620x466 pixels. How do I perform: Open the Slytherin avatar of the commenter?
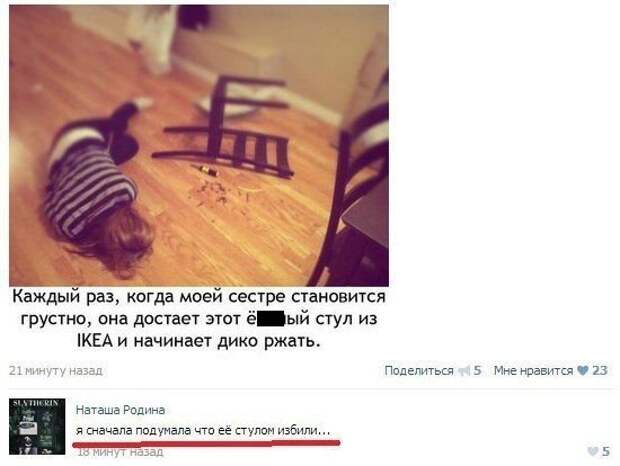pos(37,426)
